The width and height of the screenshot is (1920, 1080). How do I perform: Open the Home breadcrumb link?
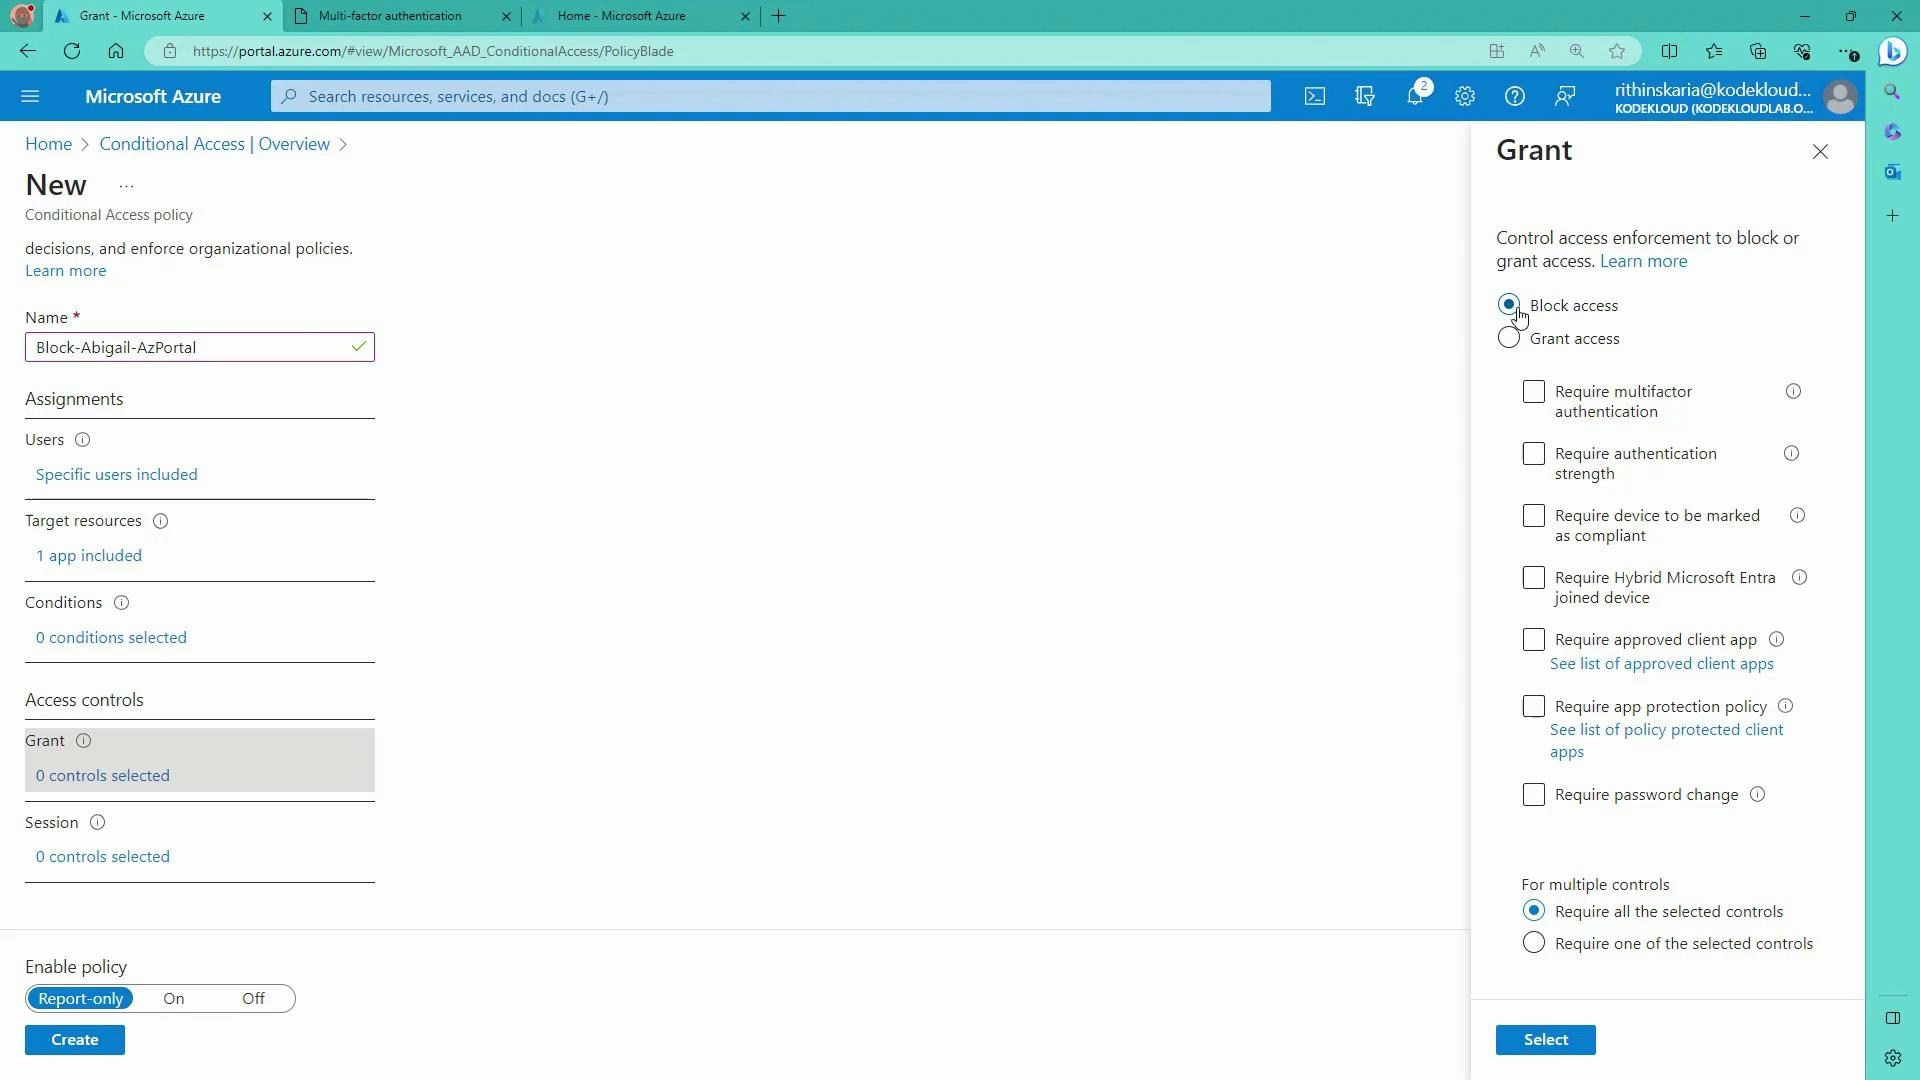tap(48, 144)
